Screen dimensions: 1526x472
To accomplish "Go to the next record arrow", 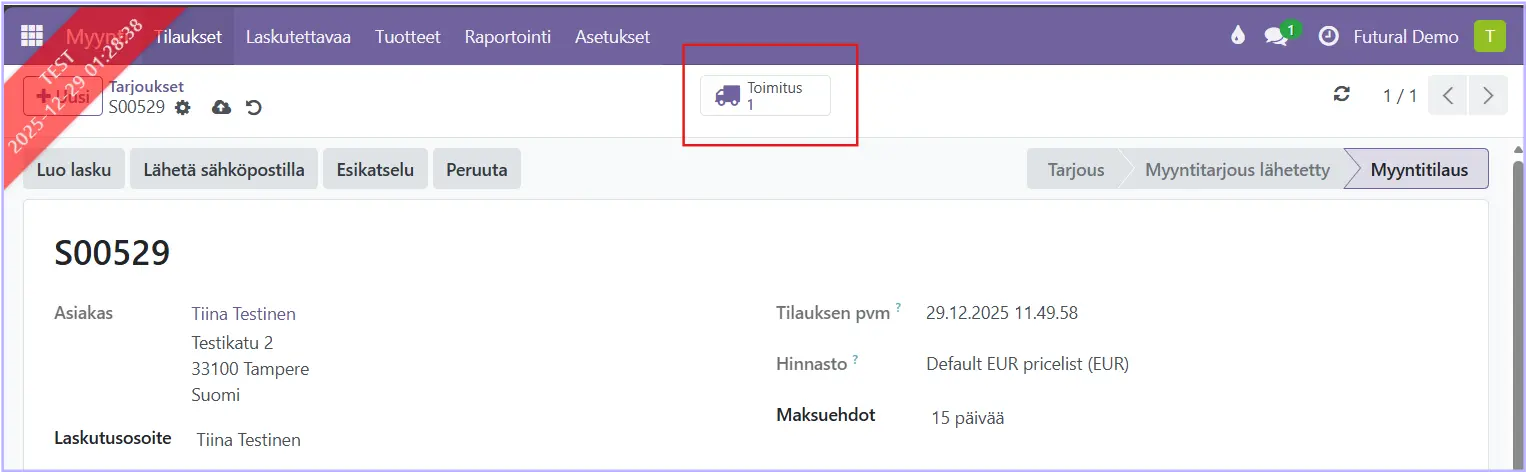I will click(1488, 95).
